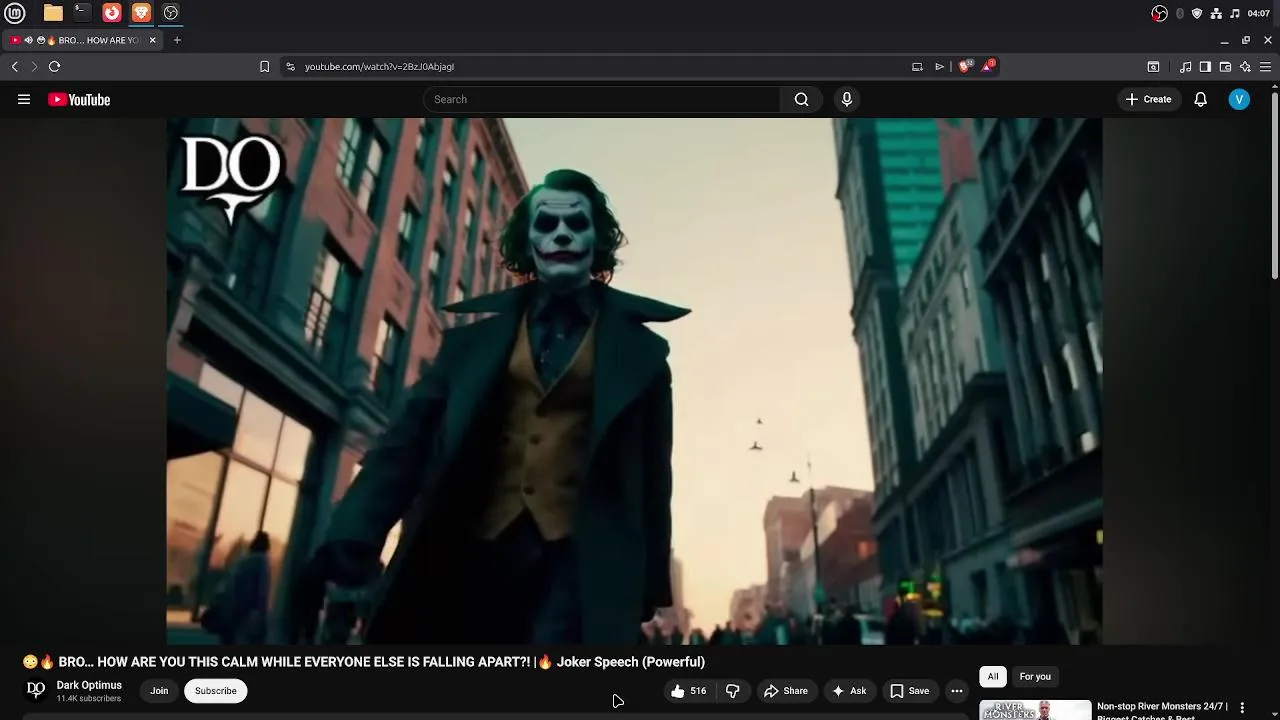The height and width of the screenshot is (720, 1280).
Task: Open the tab search toolbar icon
Action: pos(1153,67)
